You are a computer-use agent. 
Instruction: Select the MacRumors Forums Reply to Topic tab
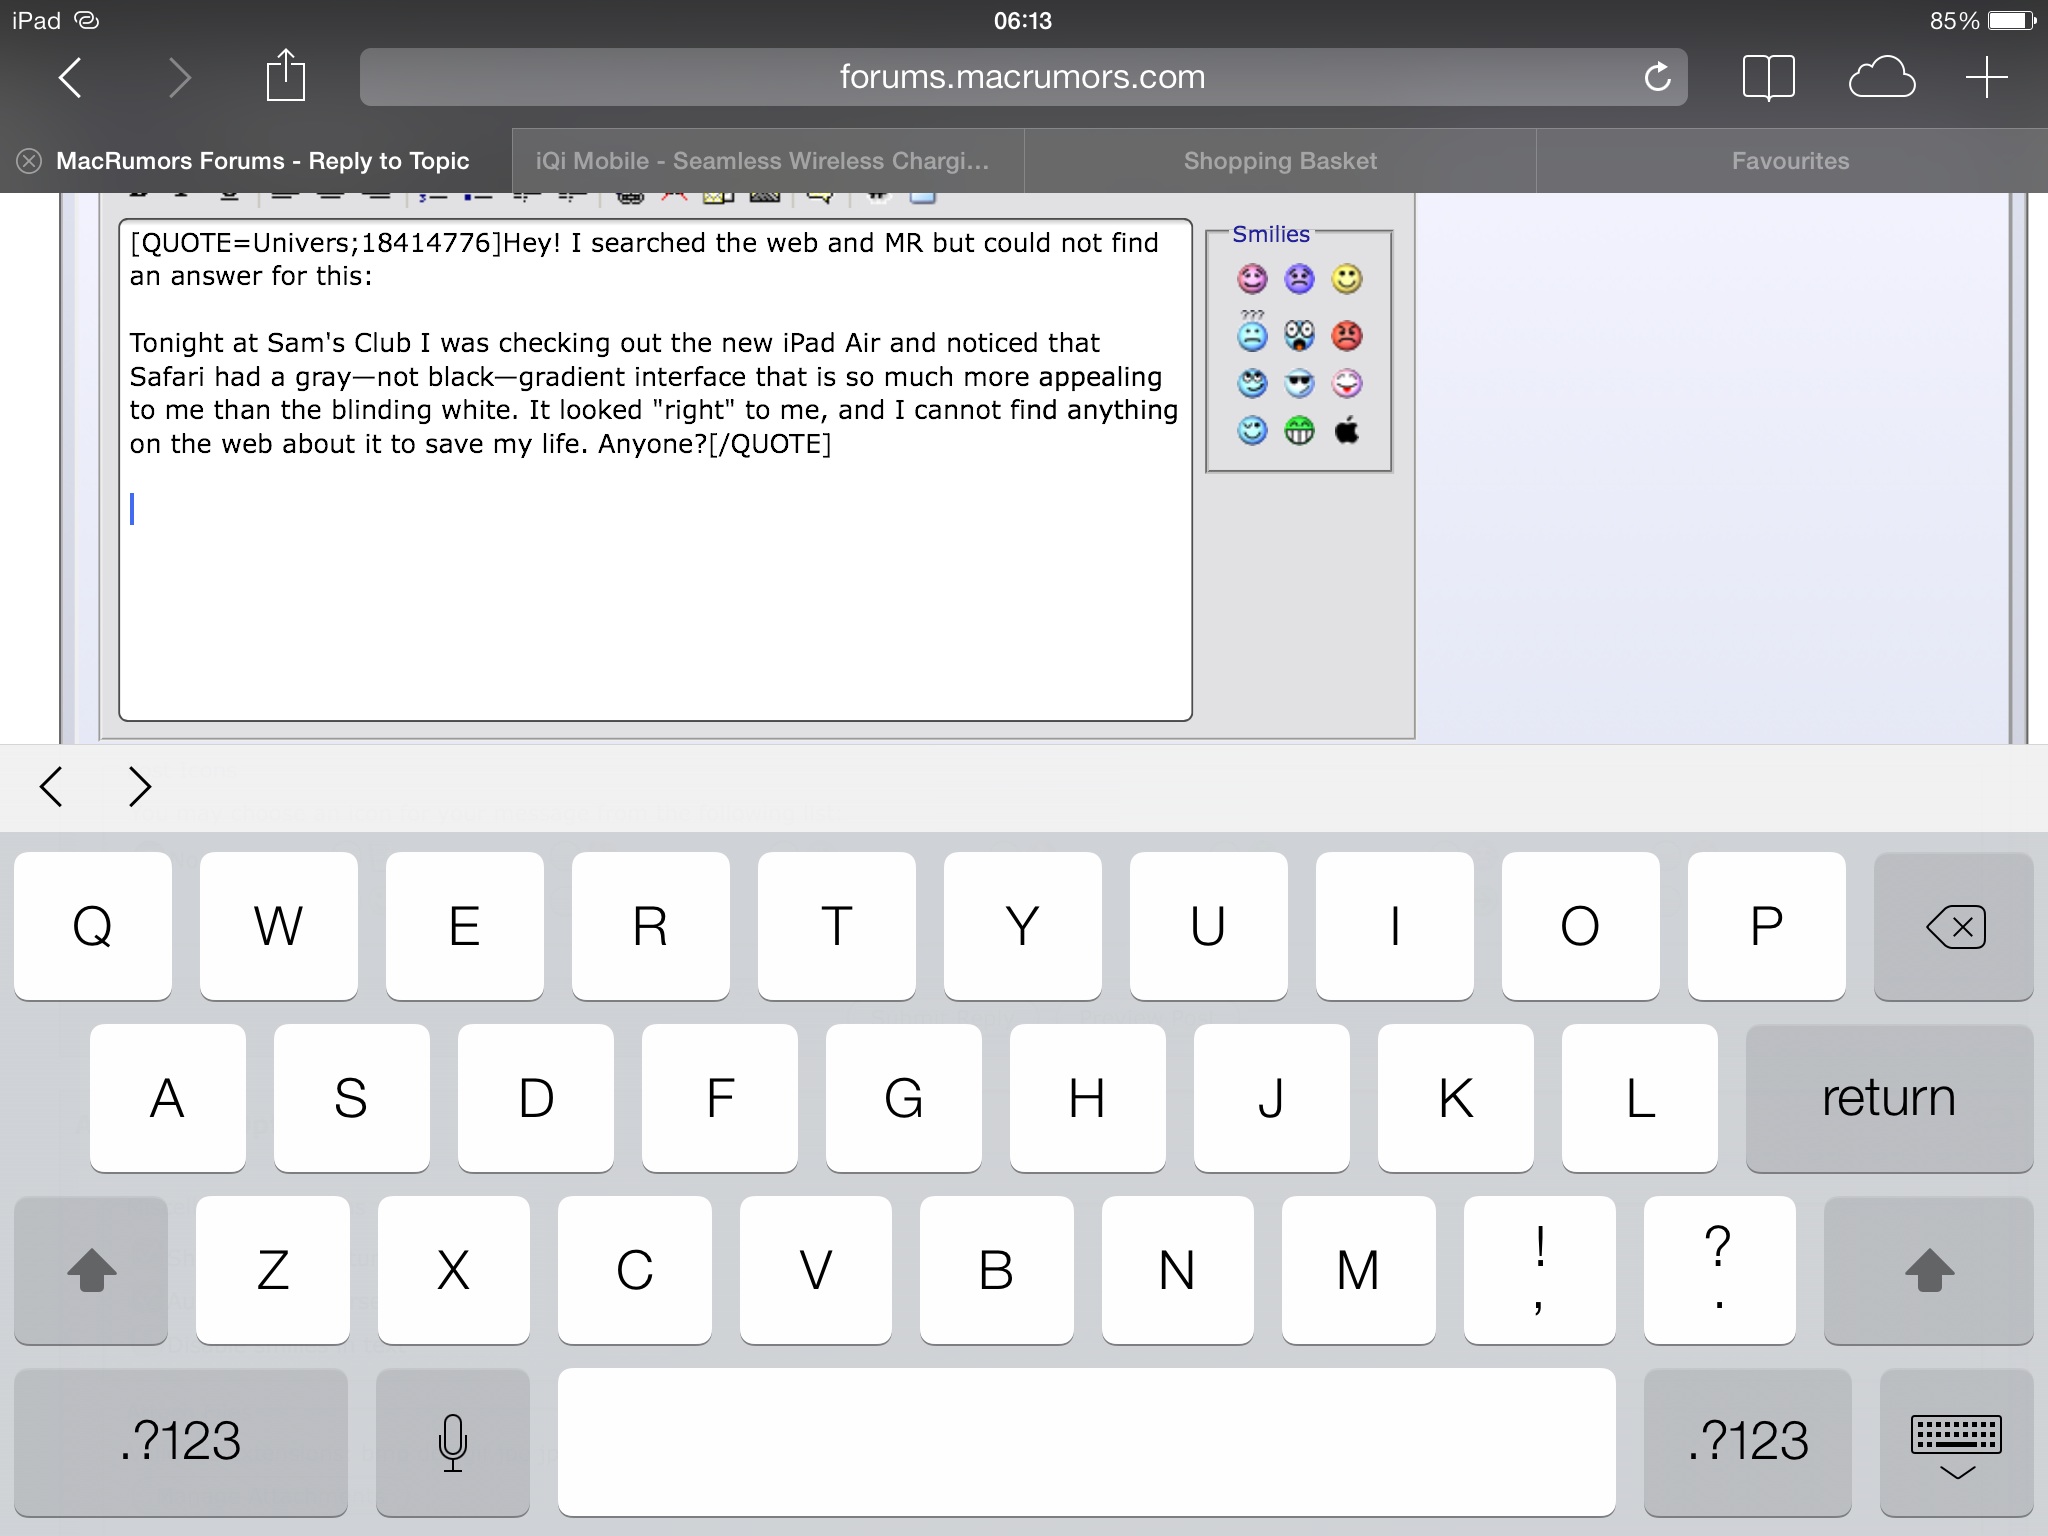(x=262, y=161)
